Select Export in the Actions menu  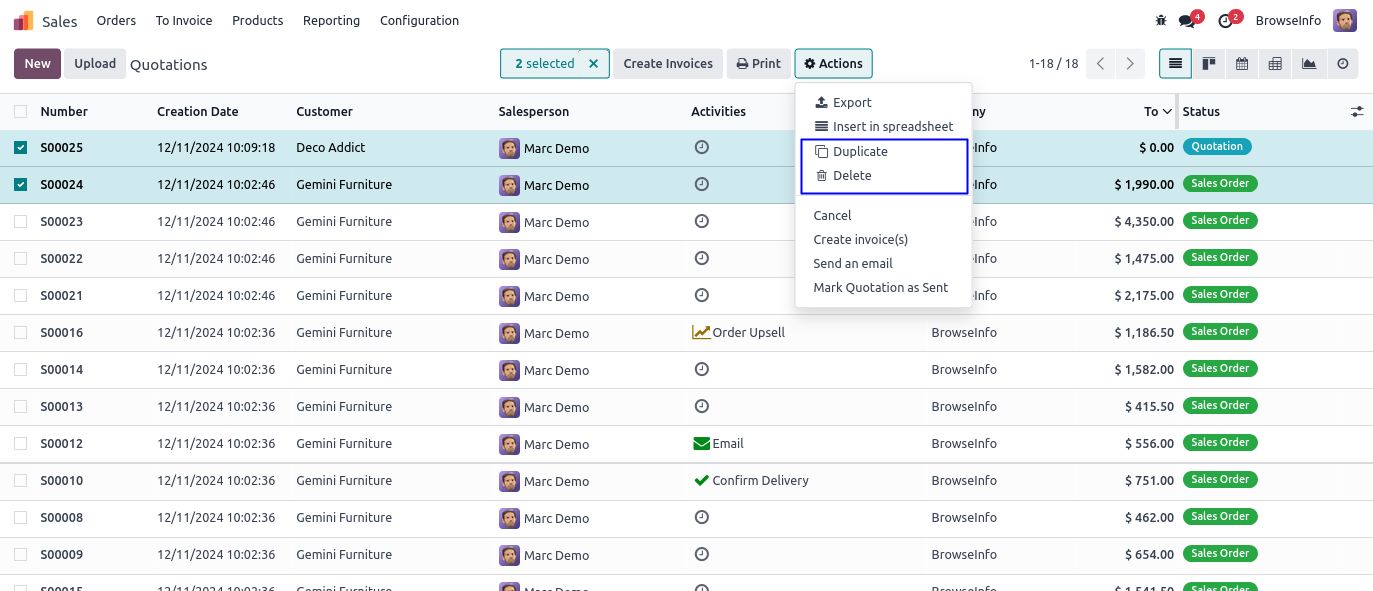pyautogui.click(x=851, y=103)
